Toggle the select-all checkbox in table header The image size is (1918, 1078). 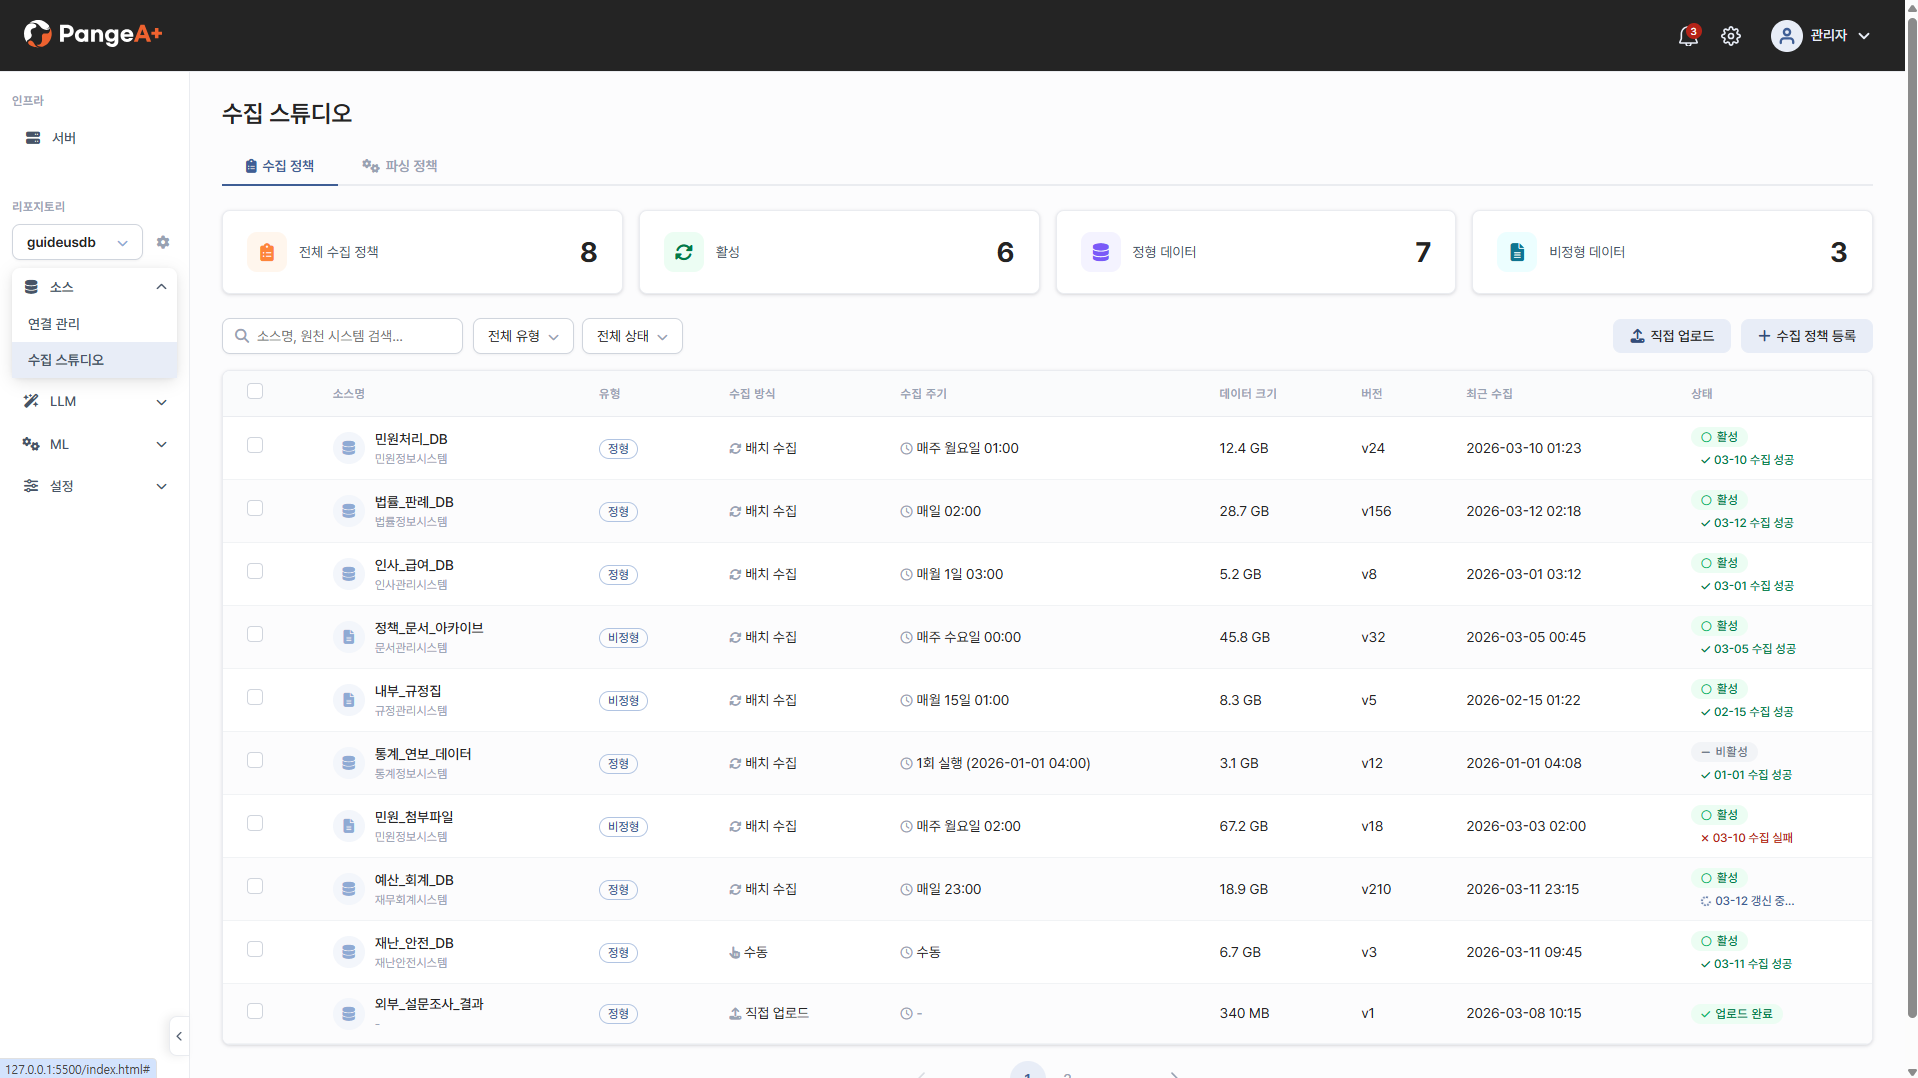coord(255,391)
